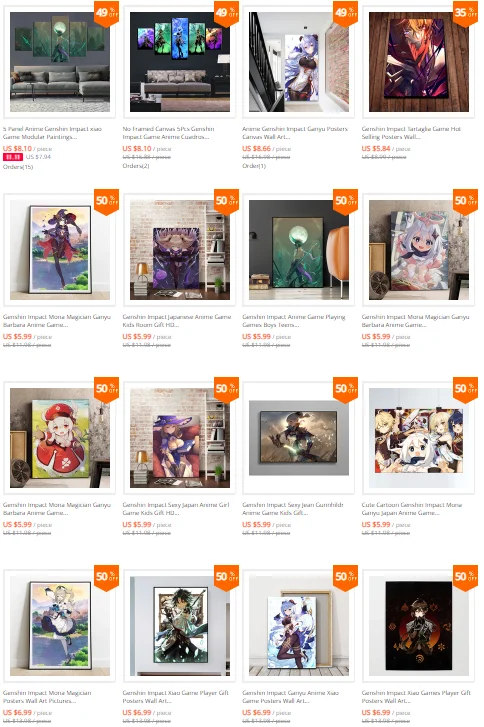
Task: Open the Tartaglia Game Hot Selling Posters link
Action: pos(411,133)
